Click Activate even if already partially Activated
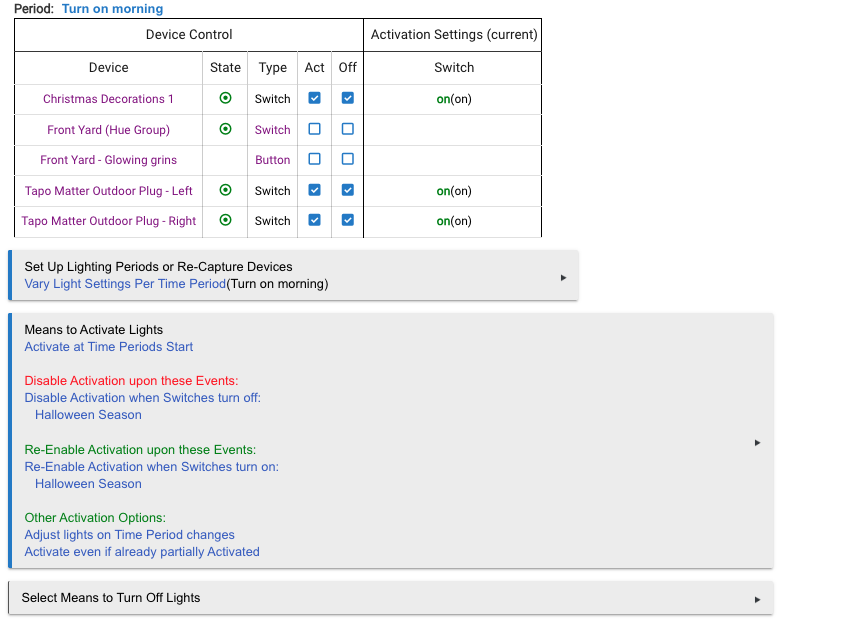This screenshot has height=621, width=861. (142, 552)
